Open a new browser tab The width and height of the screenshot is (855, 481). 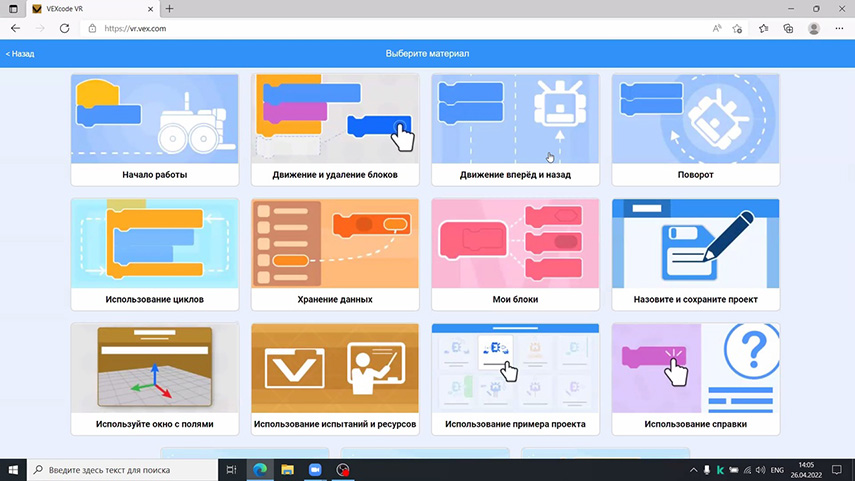pyautogui.click(x=169, y=8)
